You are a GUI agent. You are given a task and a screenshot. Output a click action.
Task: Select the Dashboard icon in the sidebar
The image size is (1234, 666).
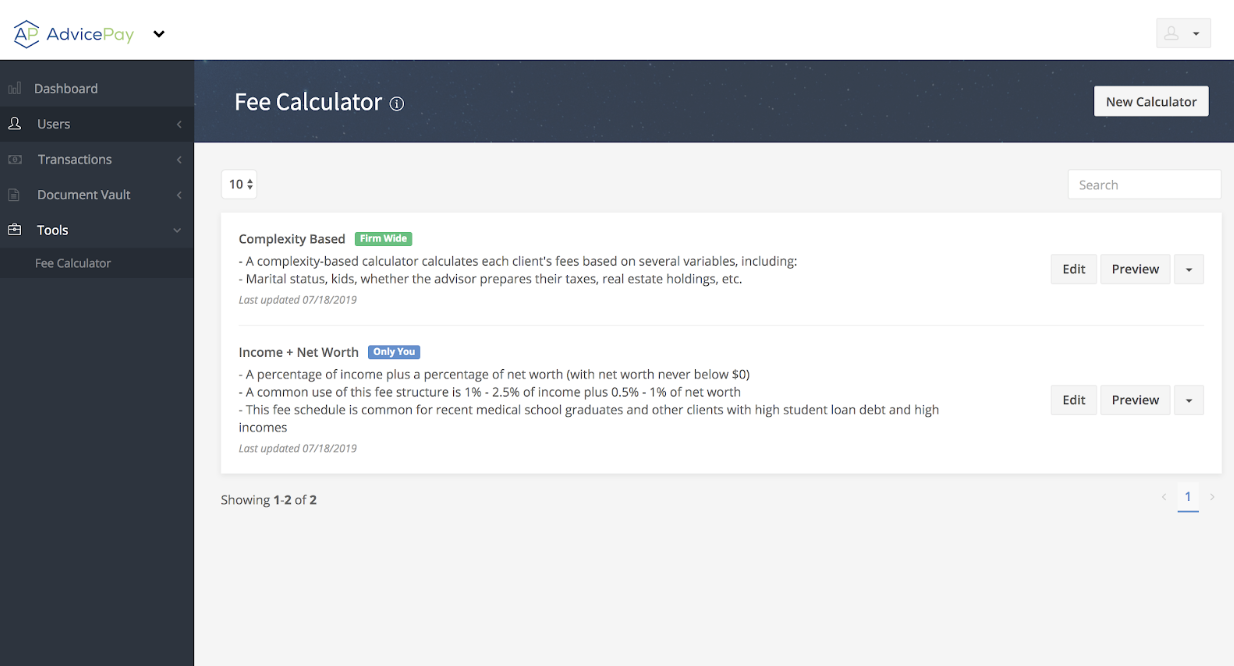tap(14, 88)
